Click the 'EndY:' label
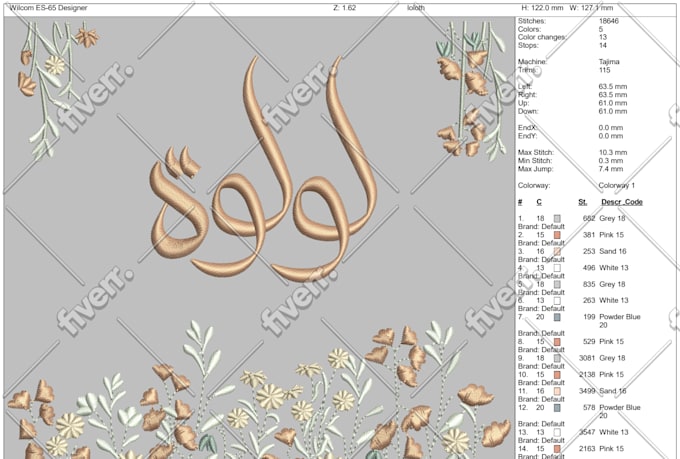This screenshot has width=680, height=459. point(527,136)
